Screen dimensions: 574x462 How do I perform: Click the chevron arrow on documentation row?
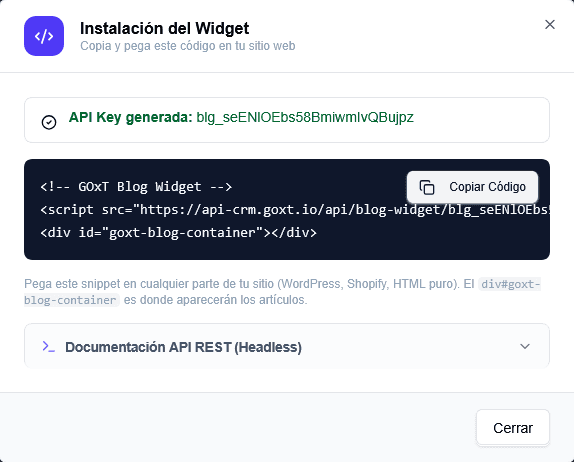point(525,346)
